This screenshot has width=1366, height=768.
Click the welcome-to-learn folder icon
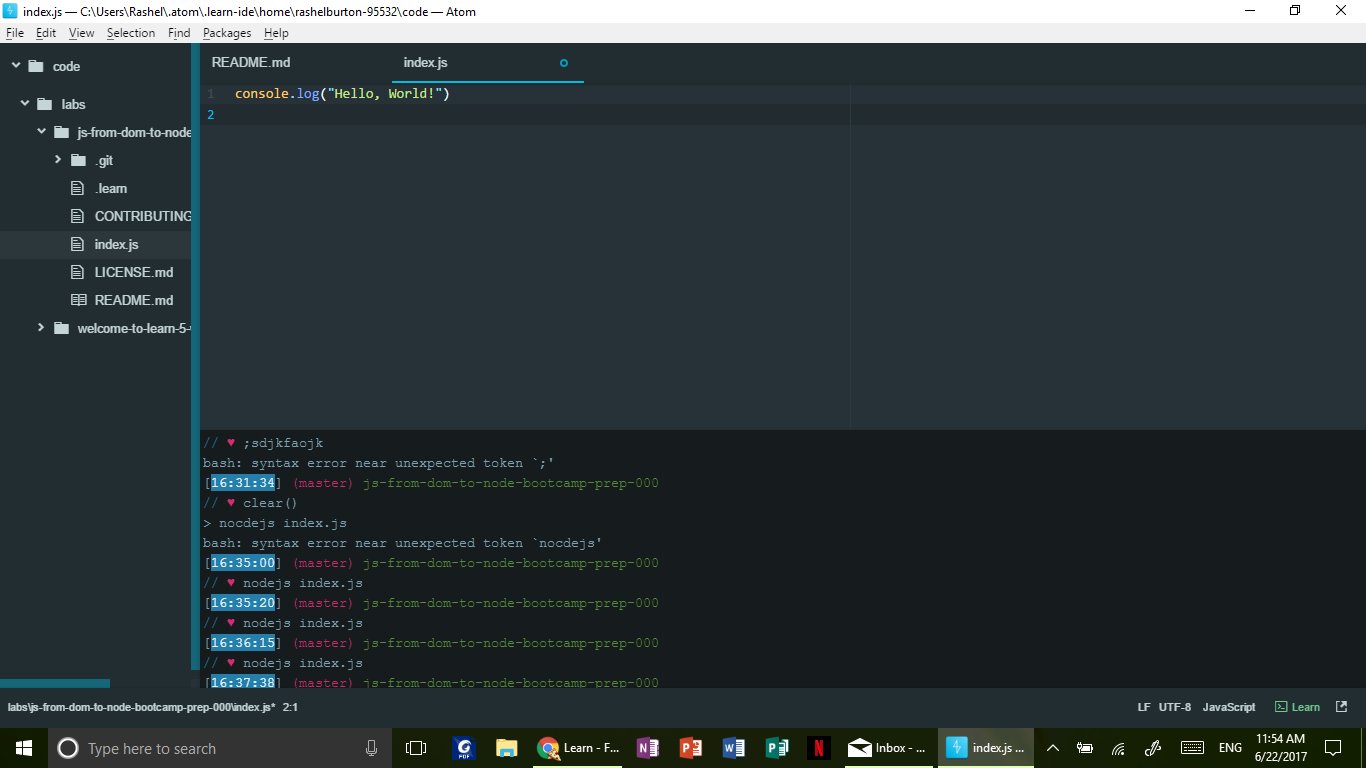(x=61, y=328)
